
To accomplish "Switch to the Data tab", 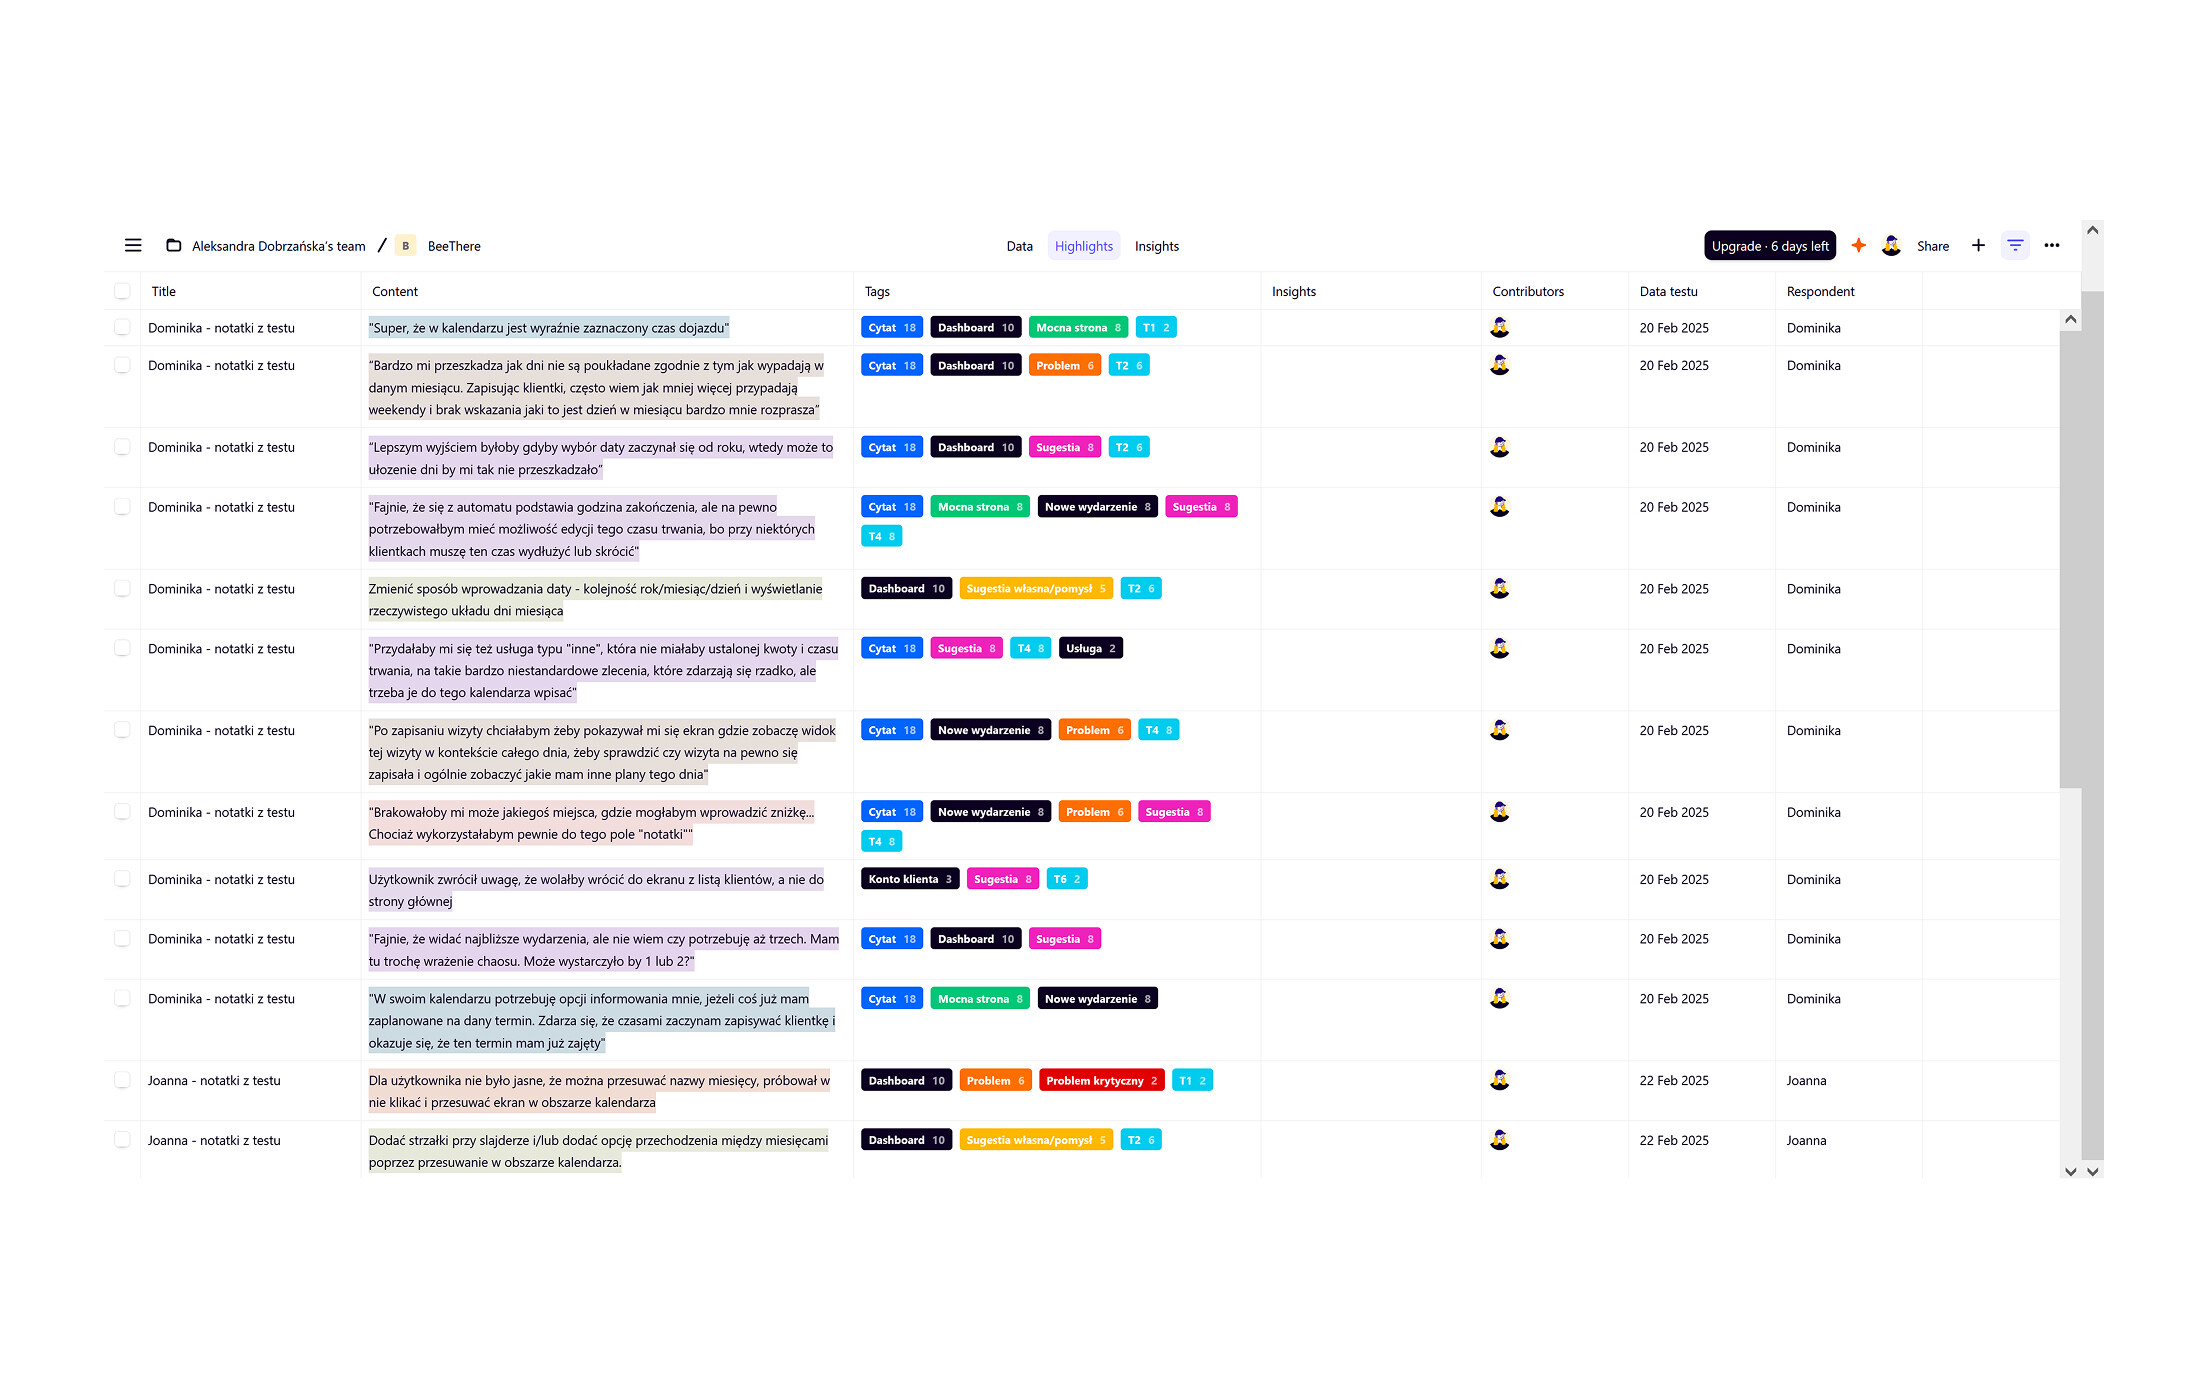I will 1019,246.
